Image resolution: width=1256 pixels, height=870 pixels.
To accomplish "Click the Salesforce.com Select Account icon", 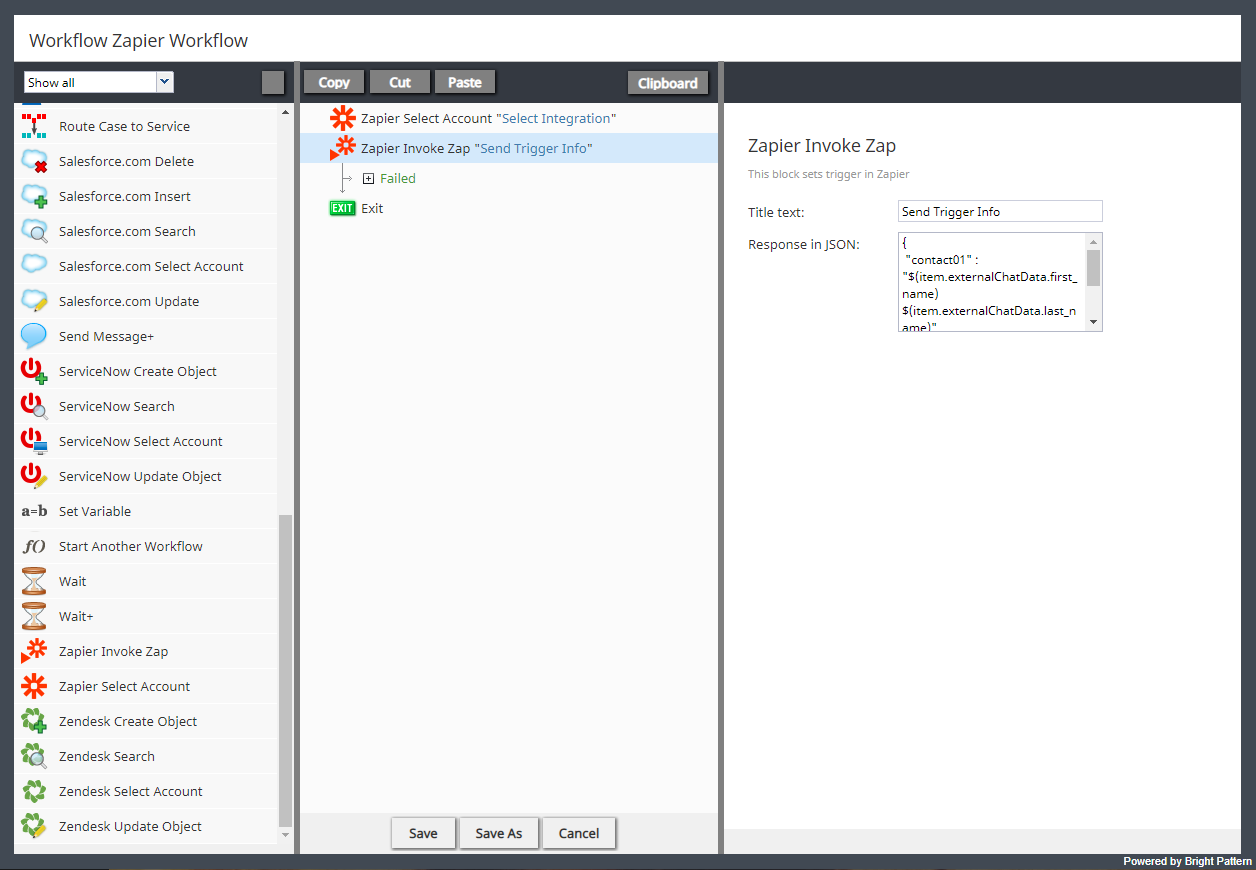I will click(34, 266).
